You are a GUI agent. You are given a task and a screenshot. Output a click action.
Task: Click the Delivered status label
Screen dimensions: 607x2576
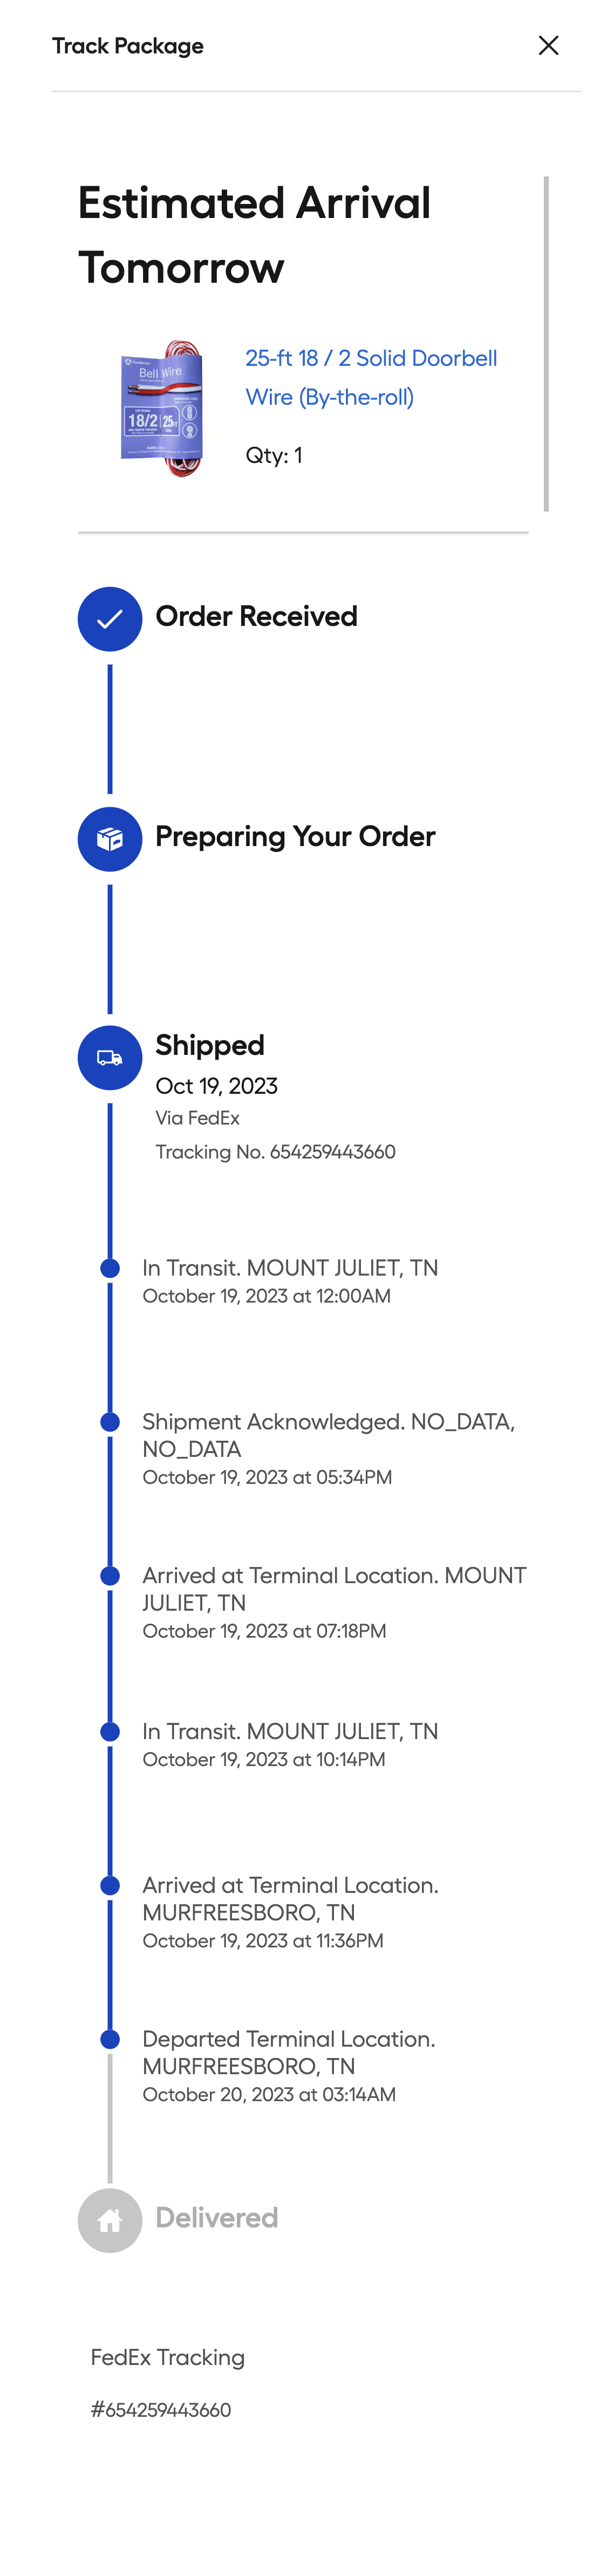tap(216, 2218)
